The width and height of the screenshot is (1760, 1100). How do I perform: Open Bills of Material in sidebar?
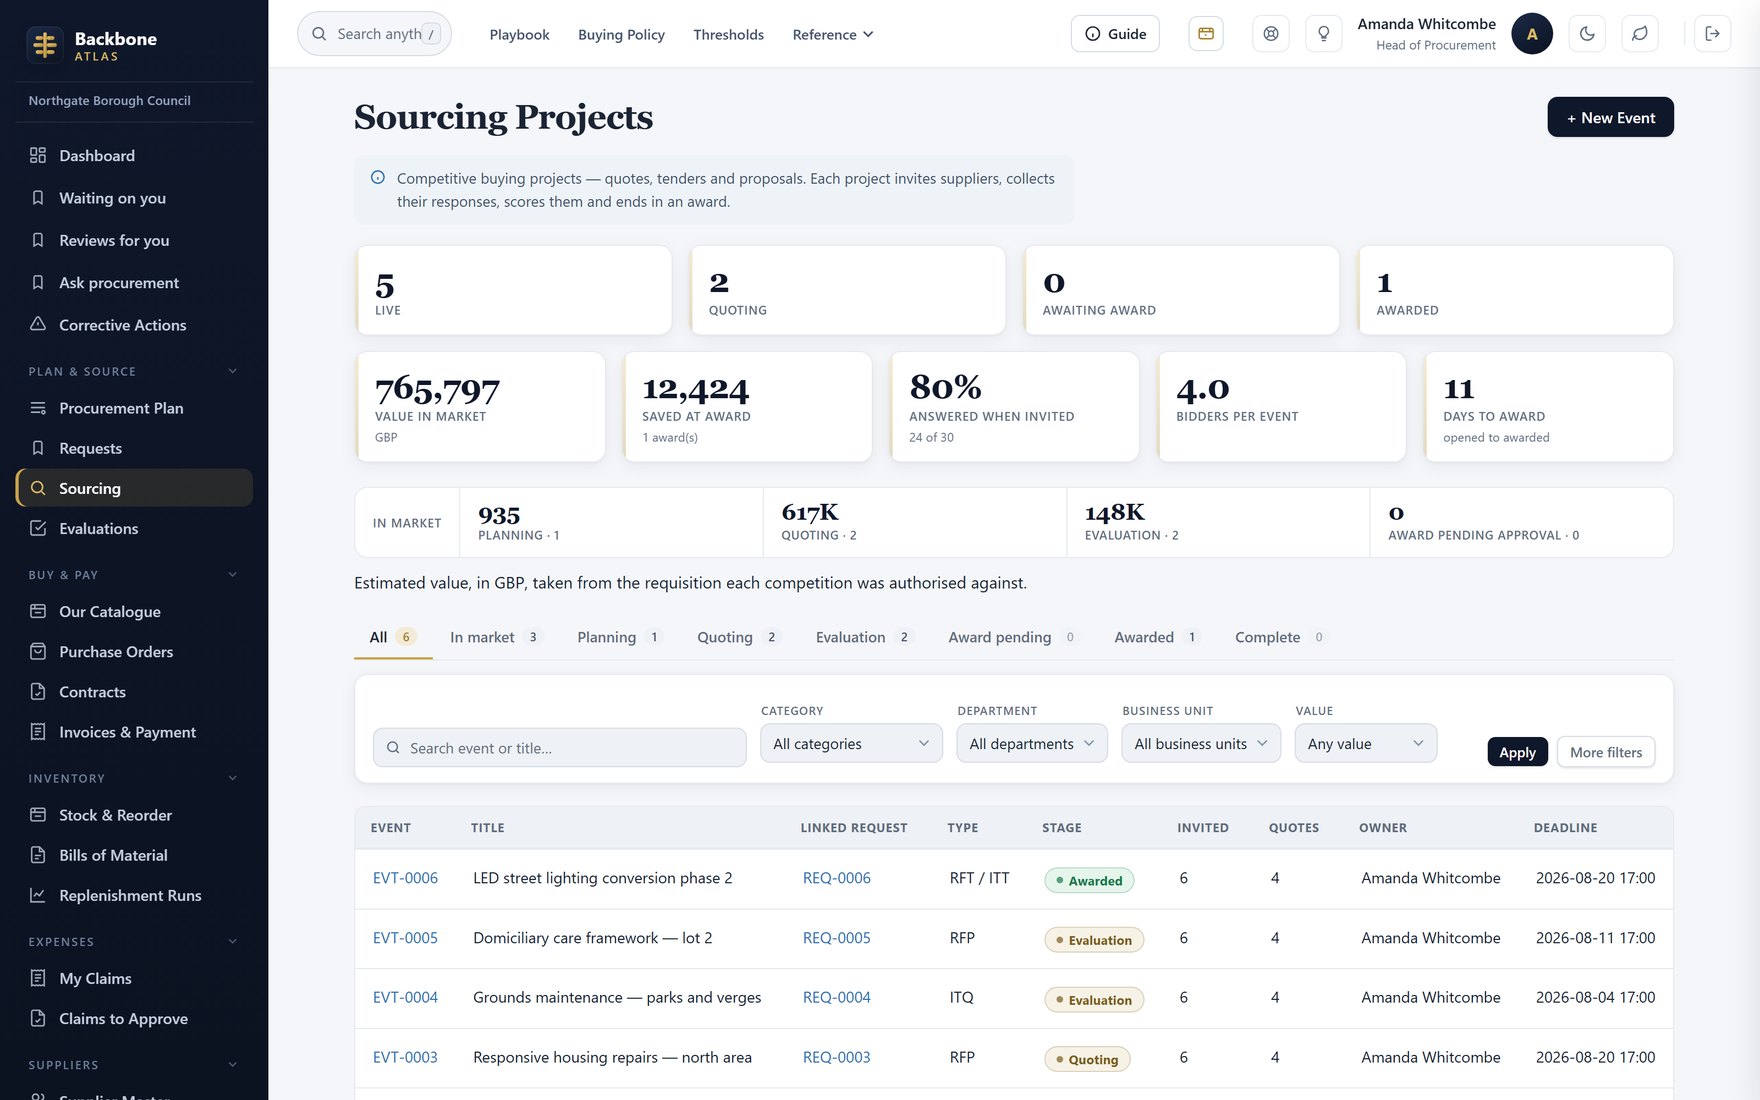[134, 855]
